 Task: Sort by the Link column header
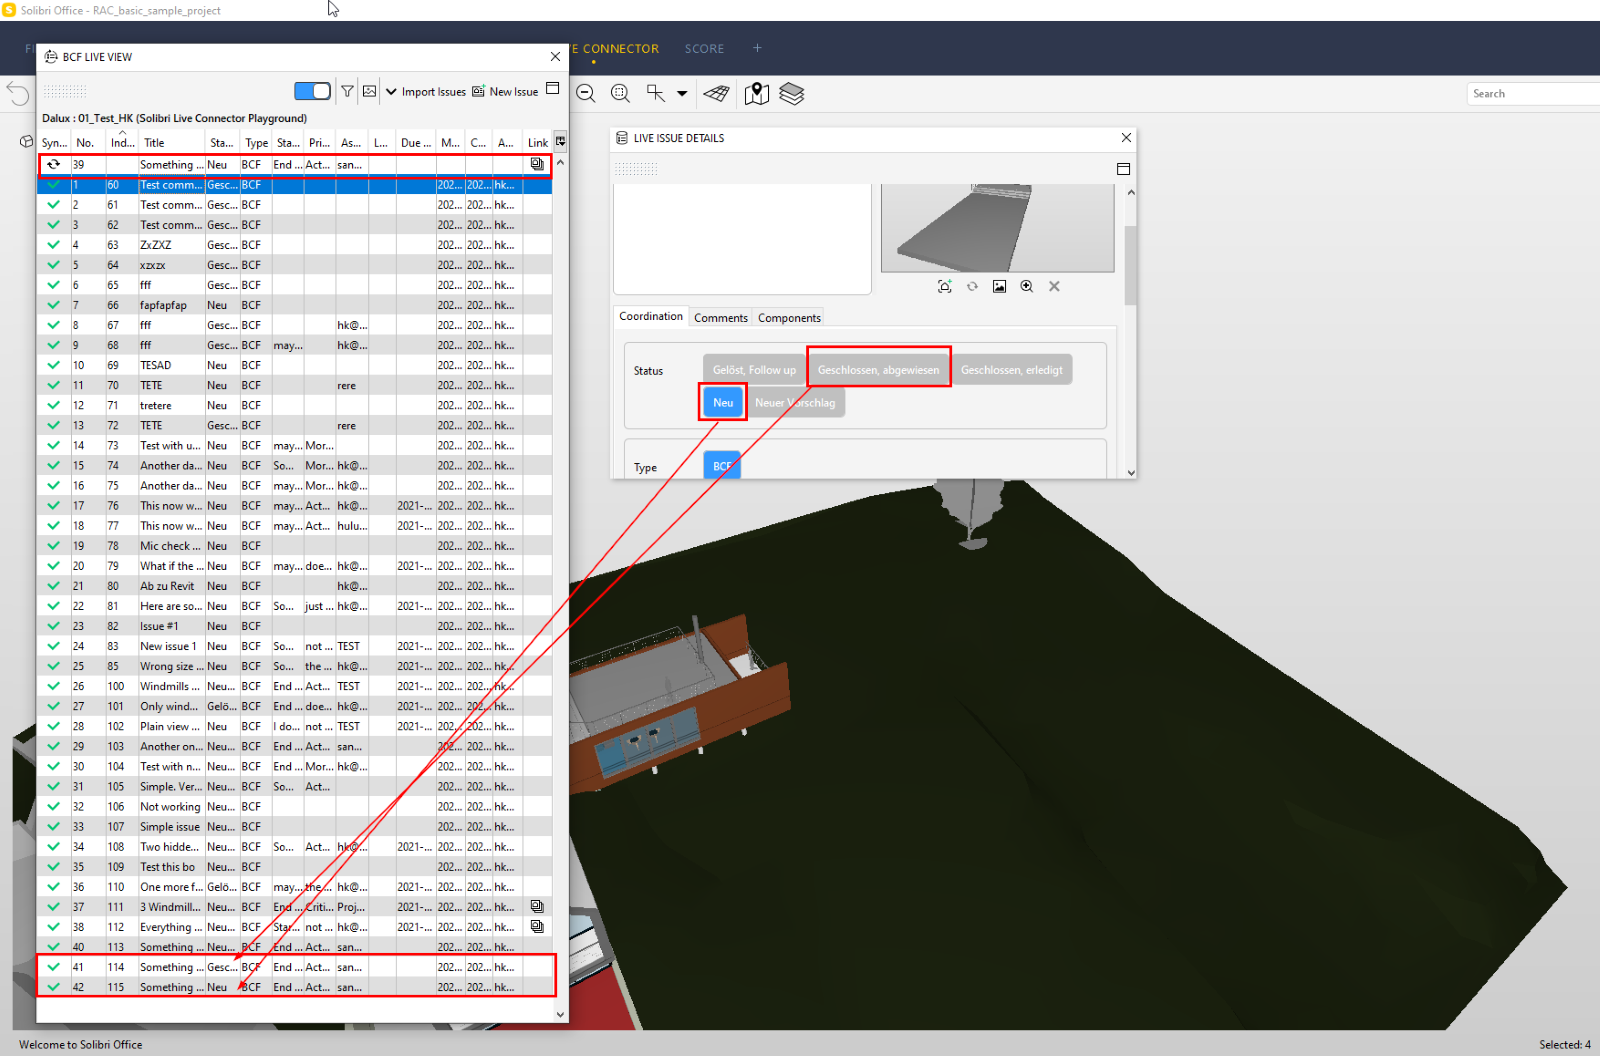[x=538, y=142]
